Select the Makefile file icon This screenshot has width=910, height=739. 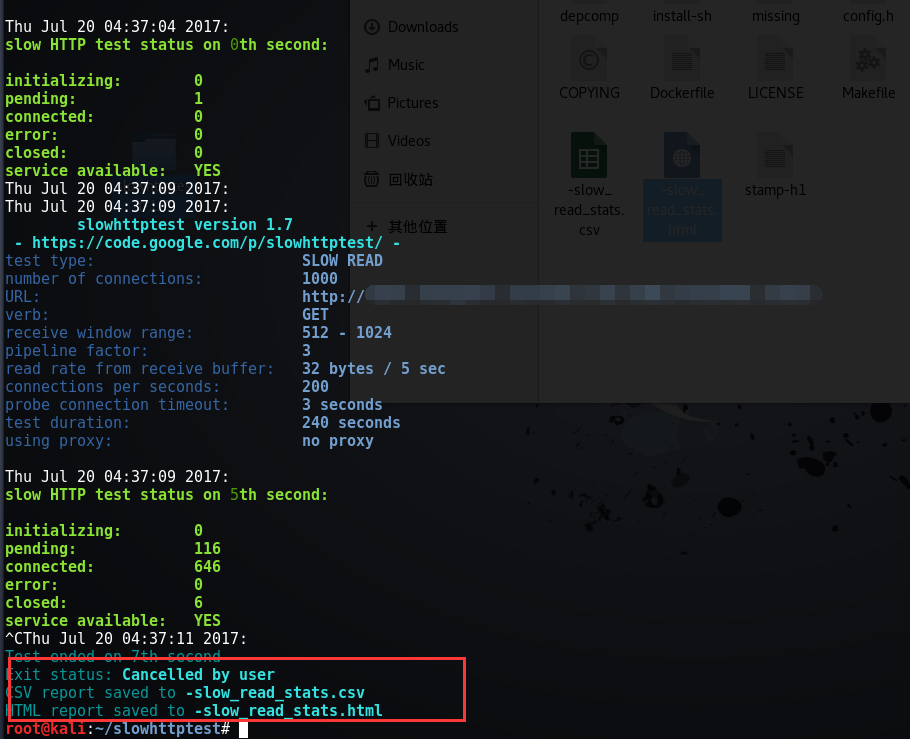click(x=868, y=59)
